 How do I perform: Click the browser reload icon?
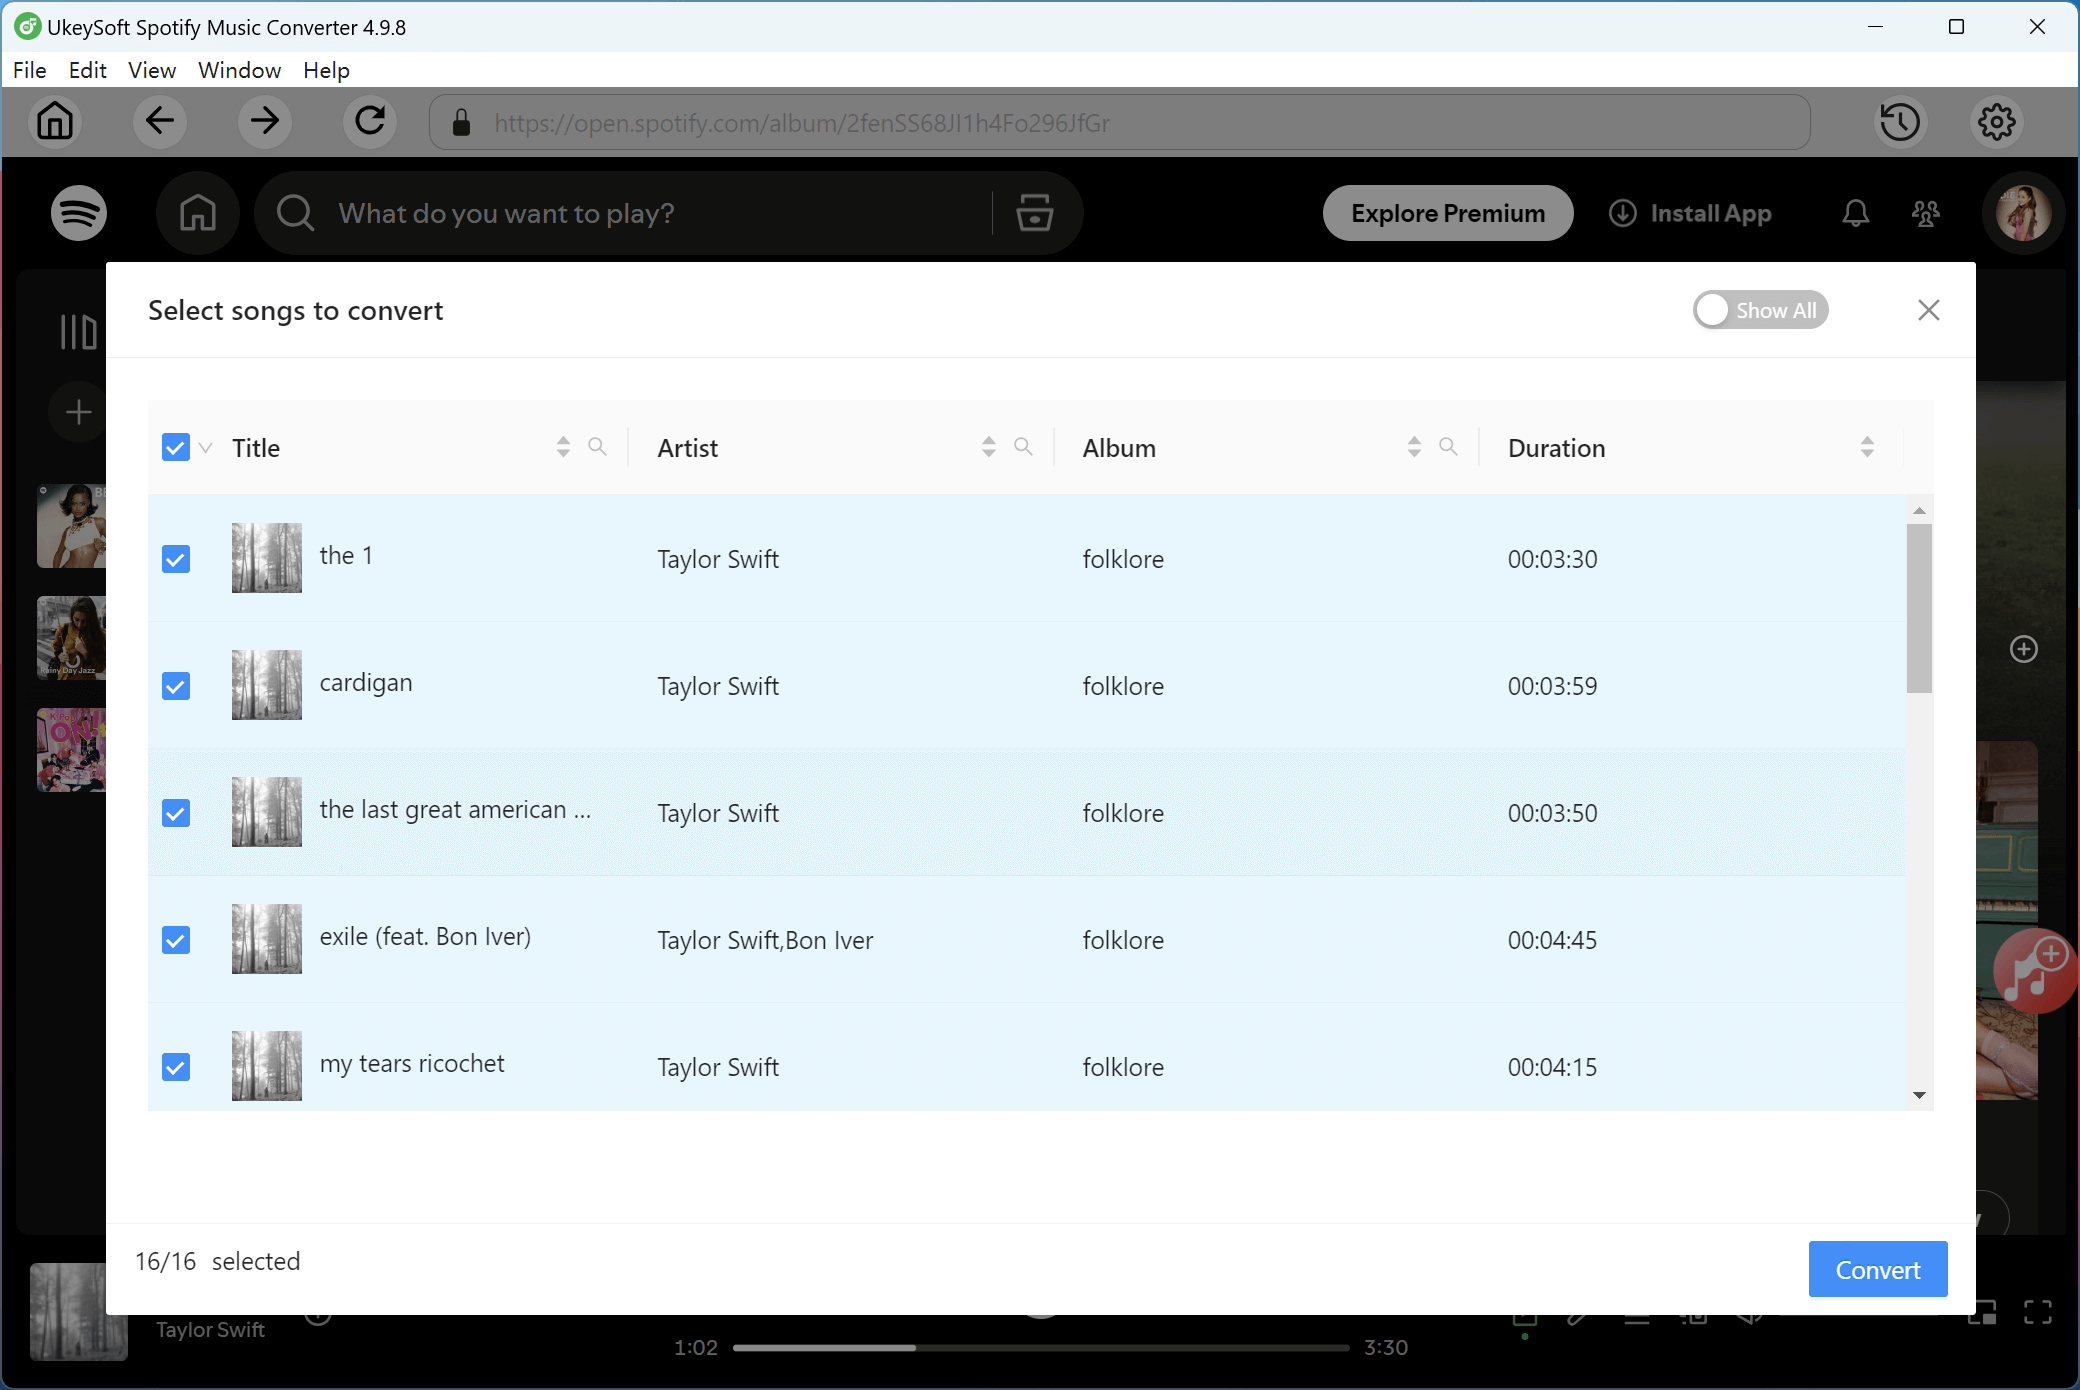pos(369,121)
